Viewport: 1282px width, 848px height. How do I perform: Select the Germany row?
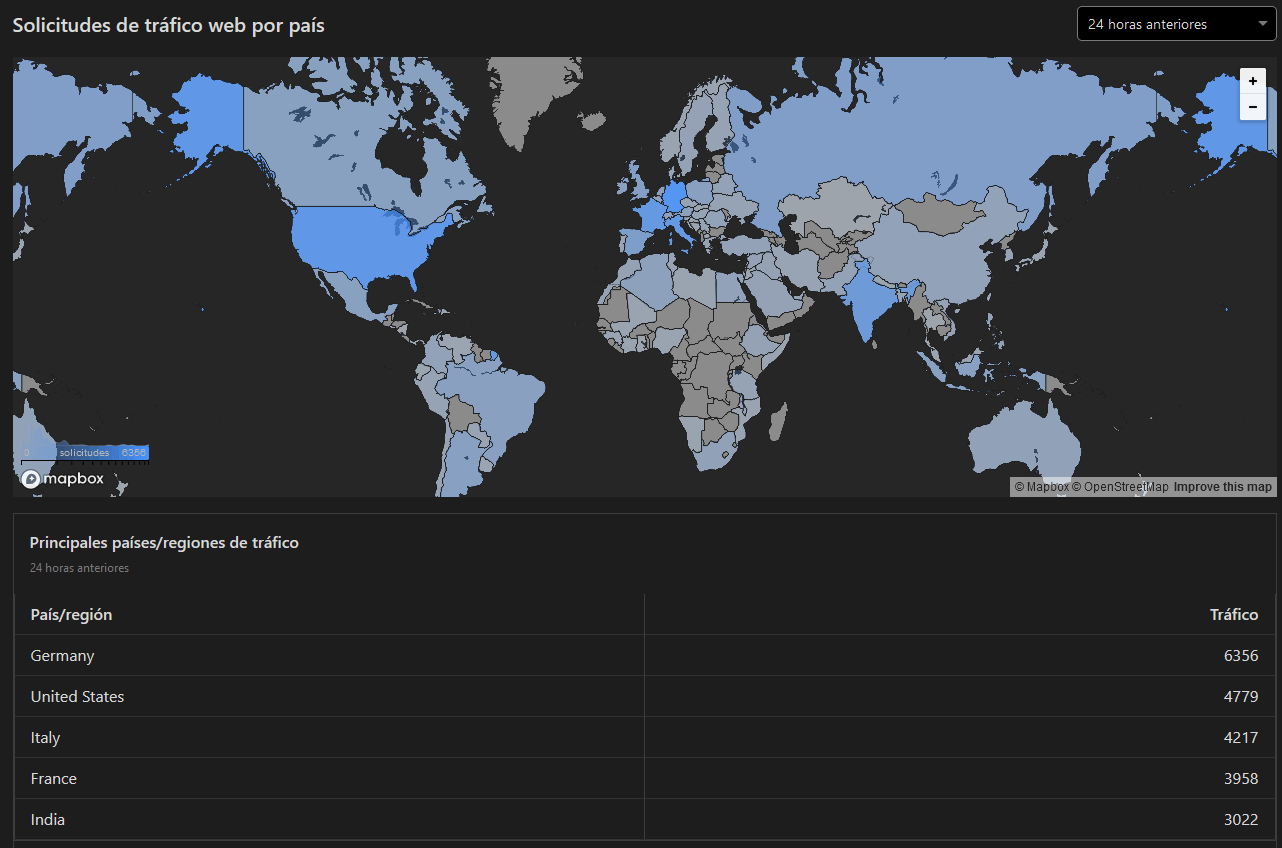point(645,656)
